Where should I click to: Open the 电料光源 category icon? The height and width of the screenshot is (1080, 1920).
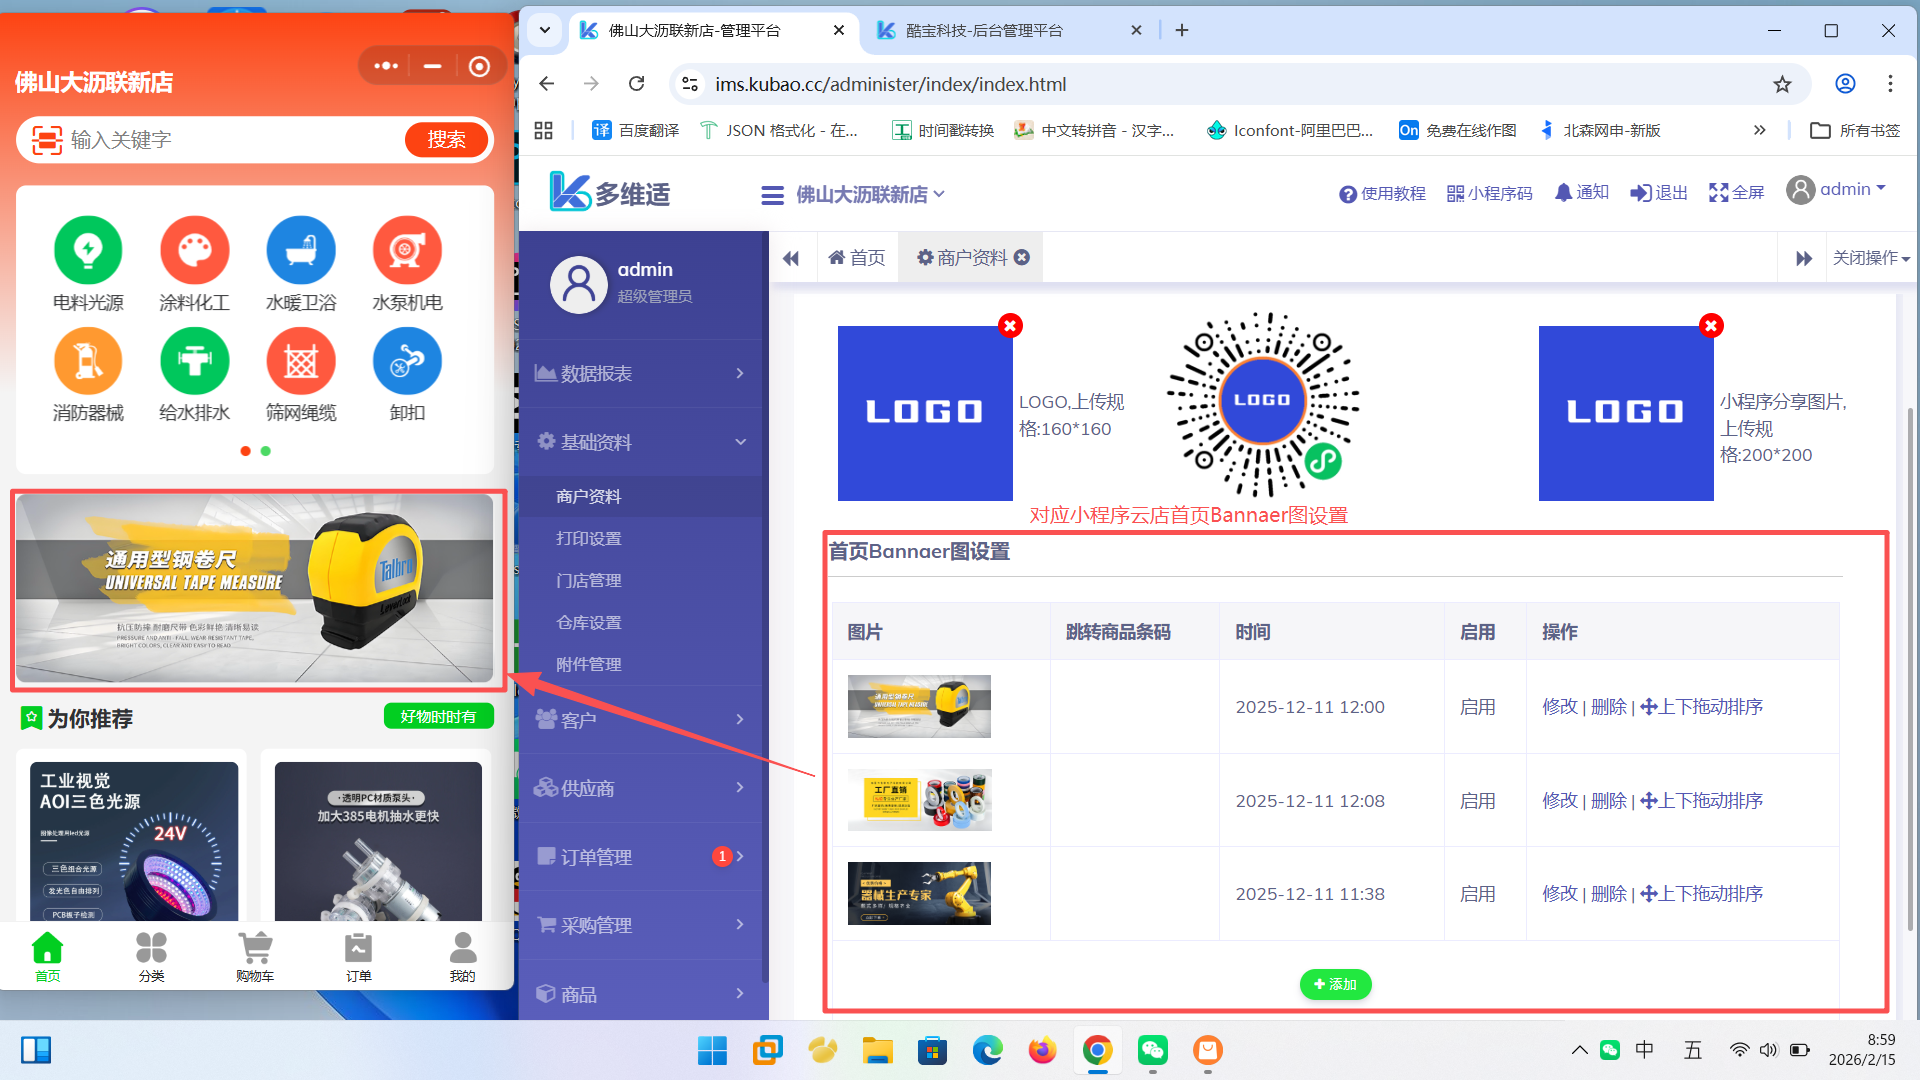click(88, 250)
